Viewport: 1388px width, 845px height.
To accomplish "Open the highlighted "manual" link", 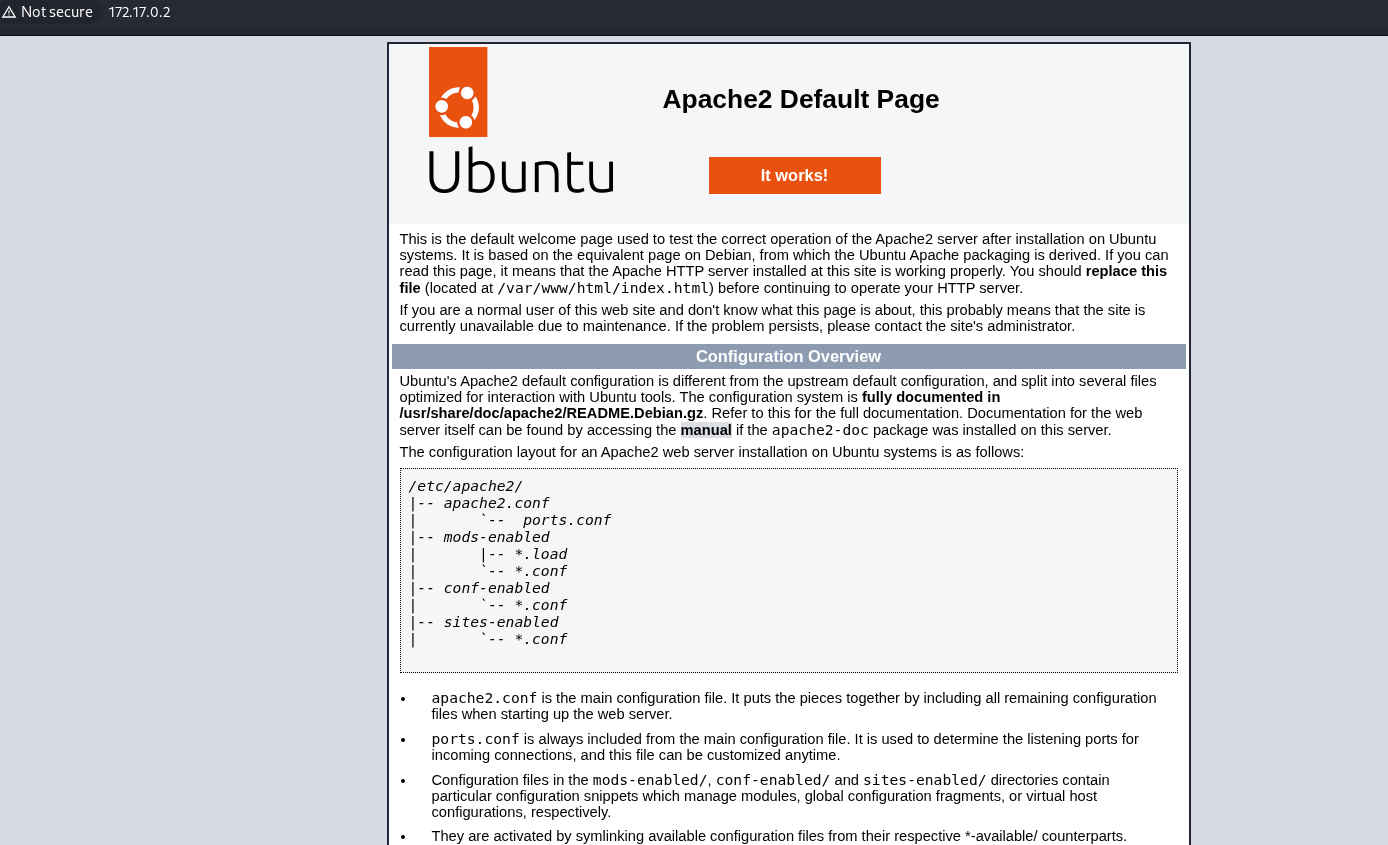I will [706, 430].
